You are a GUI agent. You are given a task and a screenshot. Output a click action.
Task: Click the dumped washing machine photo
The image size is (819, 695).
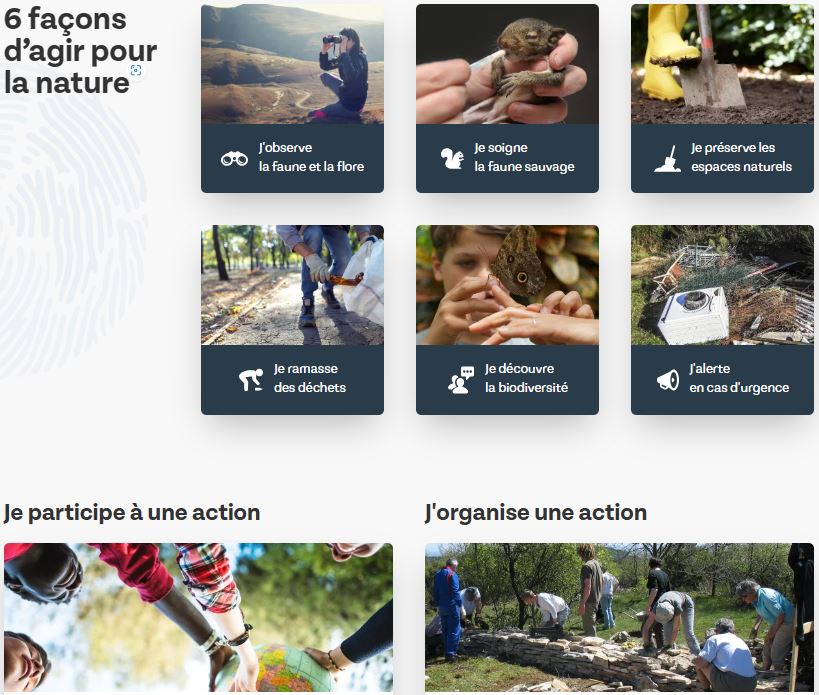click(x=722, y=285)
